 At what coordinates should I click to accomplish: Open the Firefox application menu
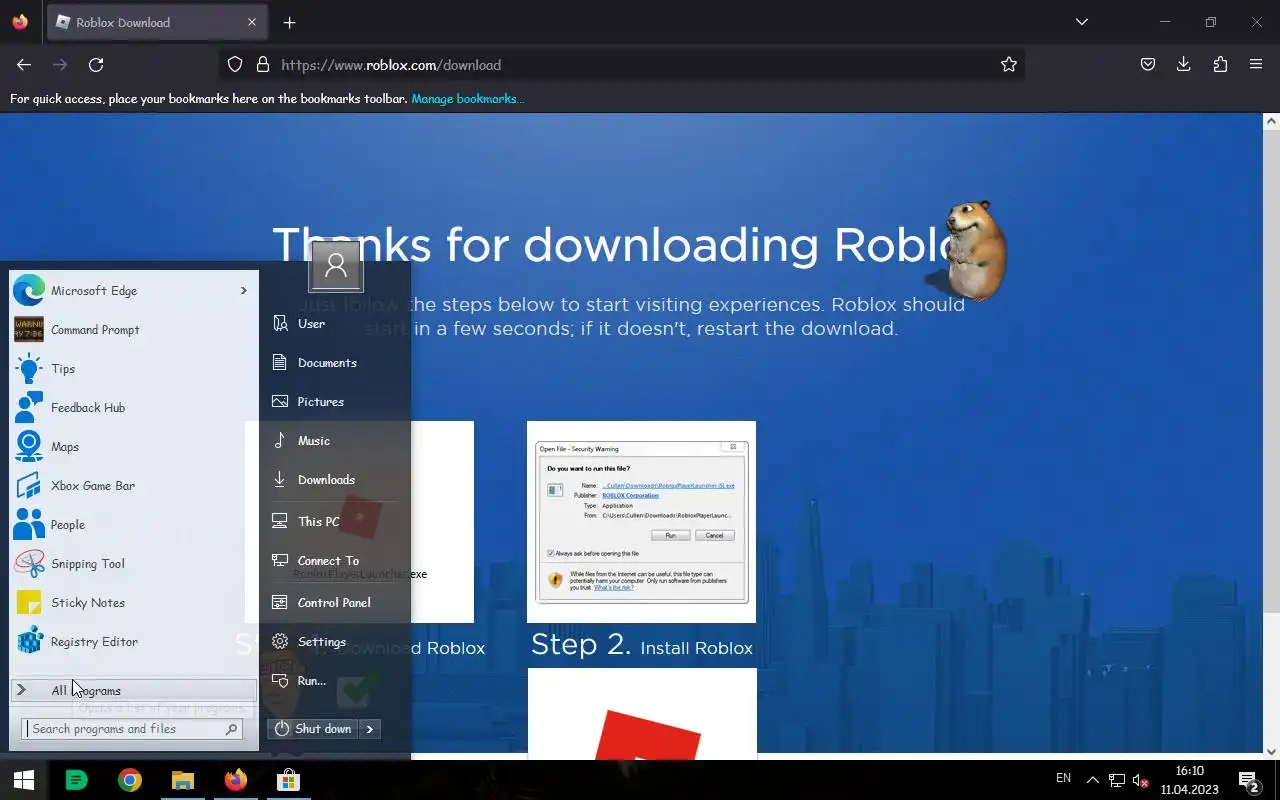pyautogui.click(x=1256, y=65)
